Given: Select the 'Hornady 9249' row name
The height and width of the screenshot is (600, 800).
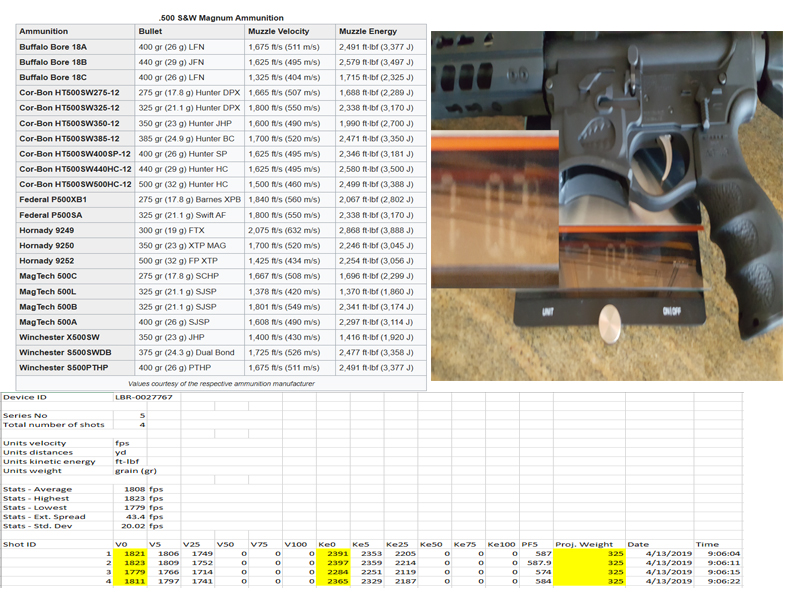Looking at the screenshot, I should point(75,231).
